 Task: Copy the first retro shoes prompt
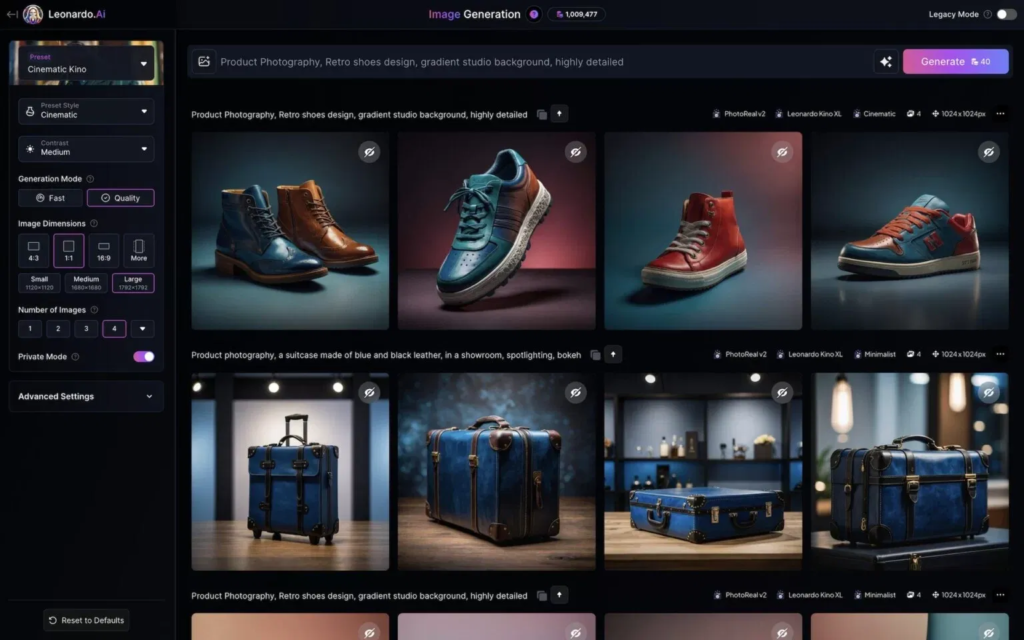541,114
